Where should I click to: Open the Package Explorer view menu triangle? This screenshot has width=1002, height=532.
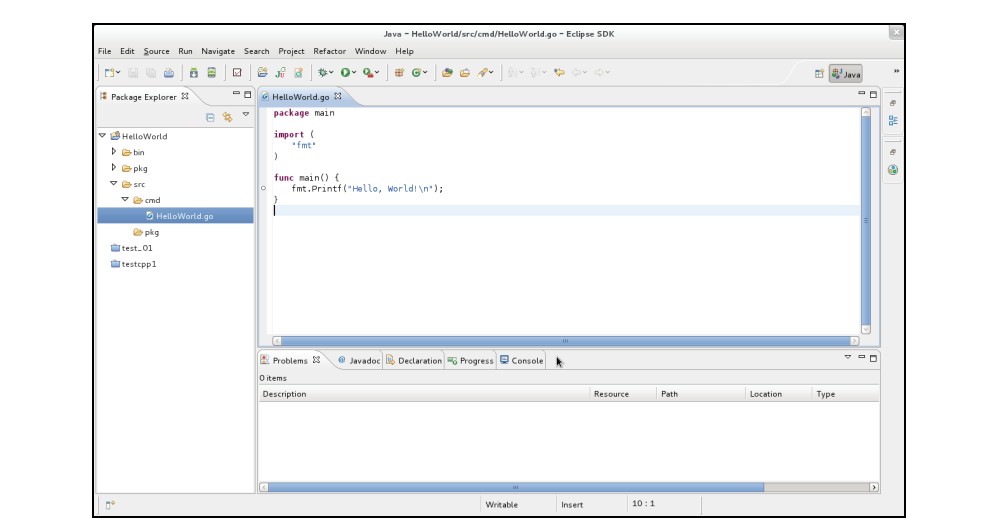point(245,114)
